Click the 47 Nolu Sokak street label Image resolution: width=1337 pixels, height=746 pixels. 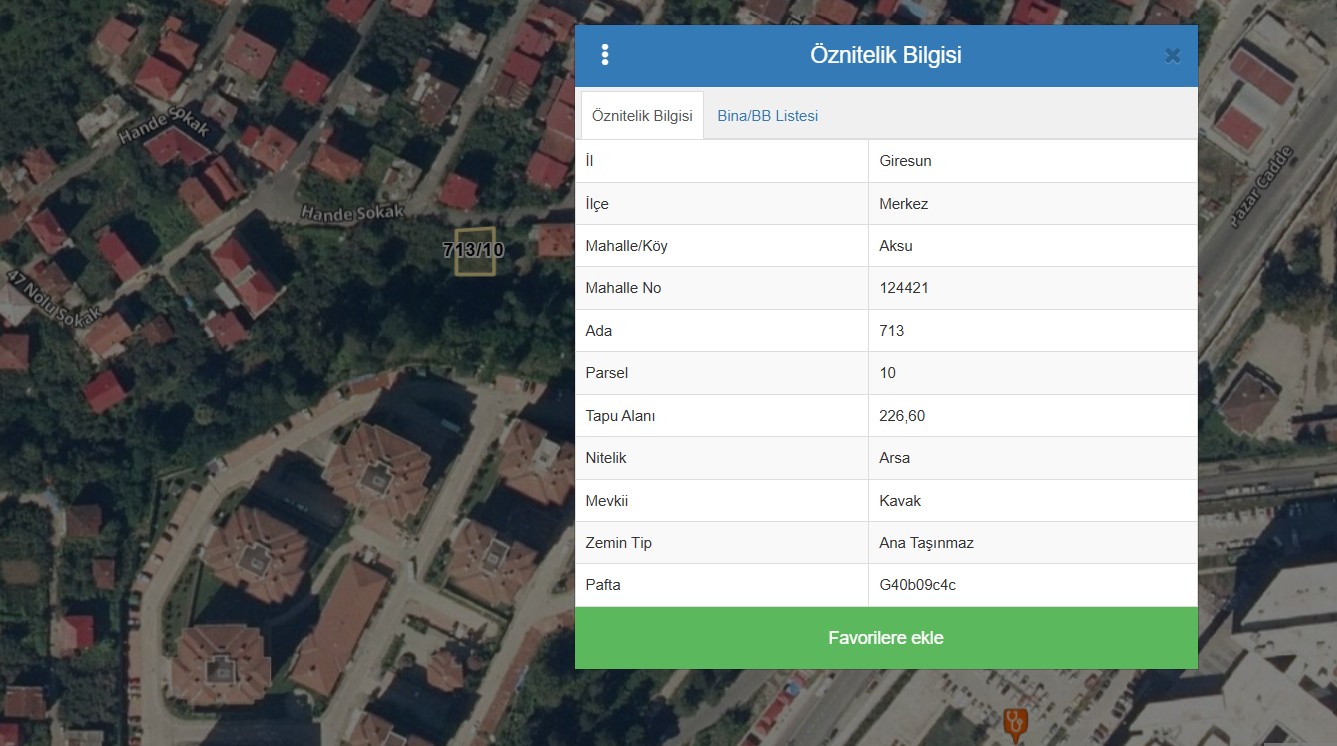tap(54, 297)
